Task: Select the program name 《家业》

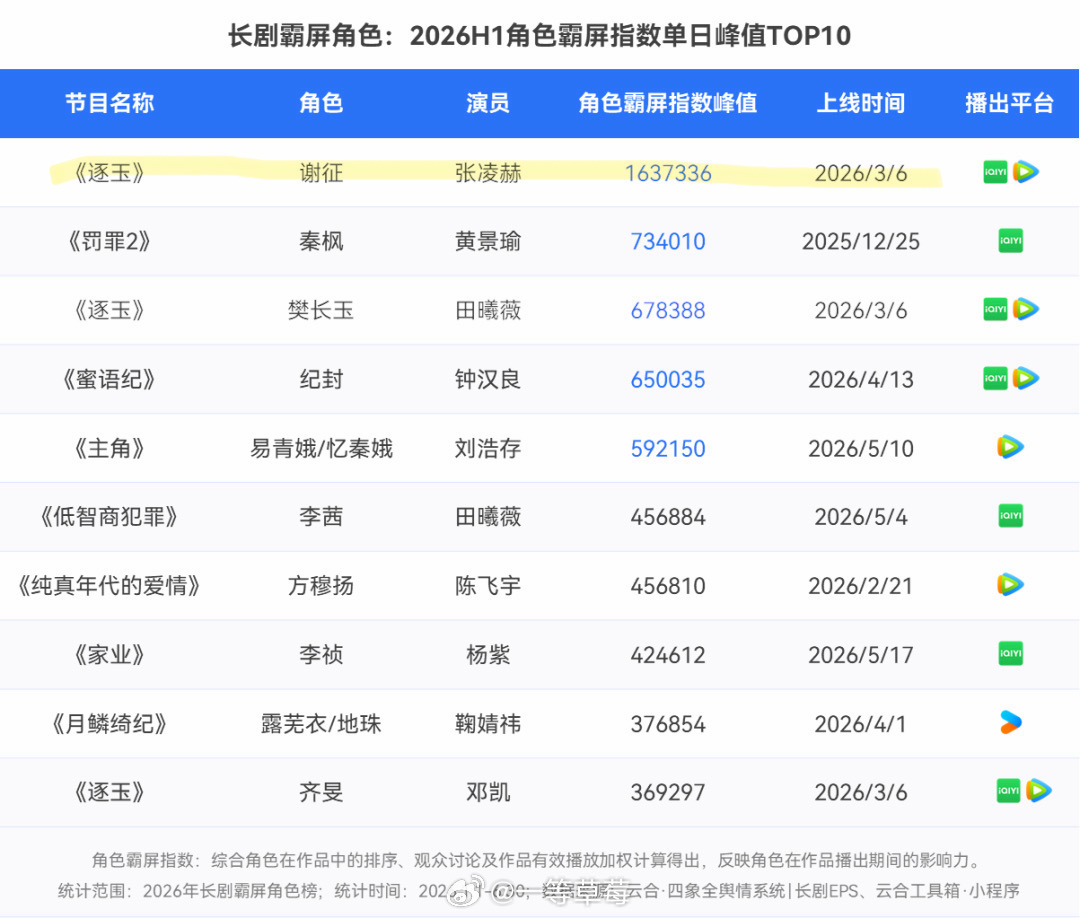Action: tap(110, 654)
